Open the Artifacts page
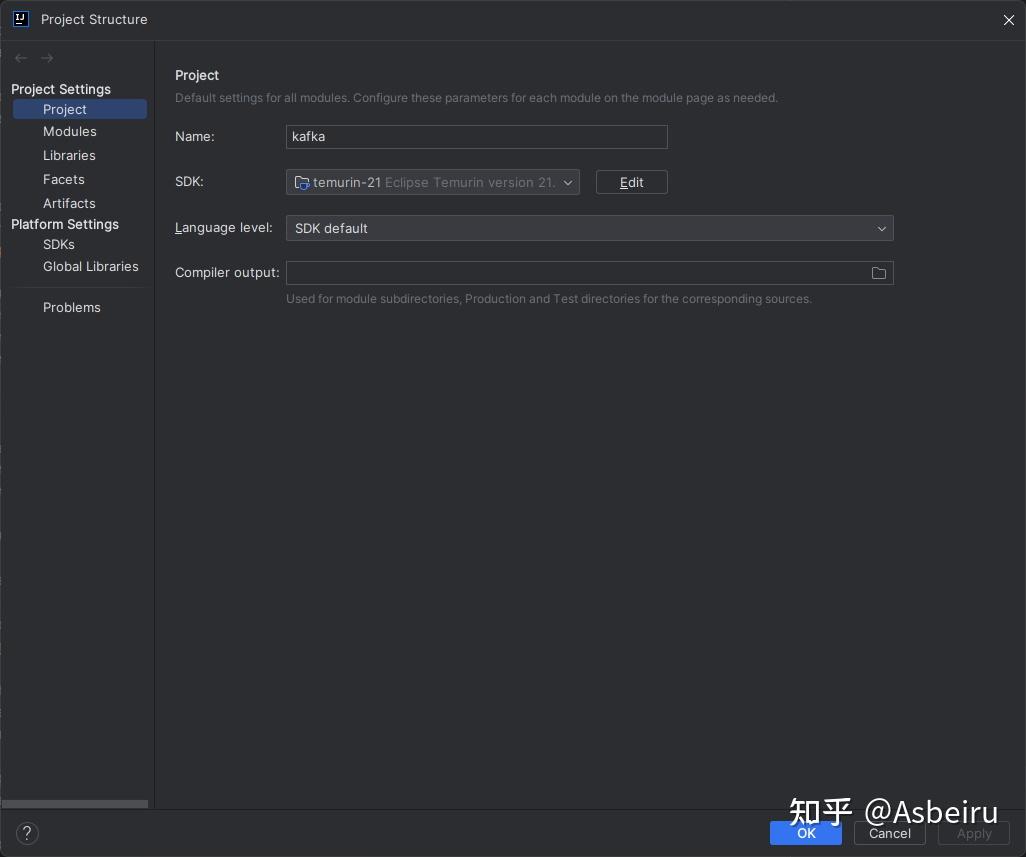Screen dimensions: 1026x857 [69, 203]
